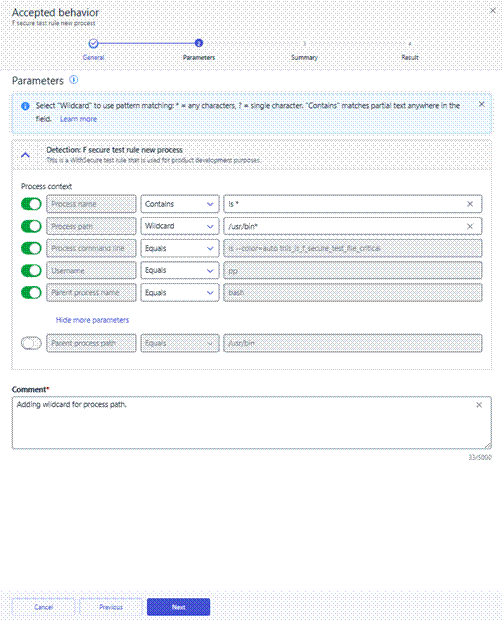Toggle off Process command line parameter
502x620 pixels.
point(31,248)
